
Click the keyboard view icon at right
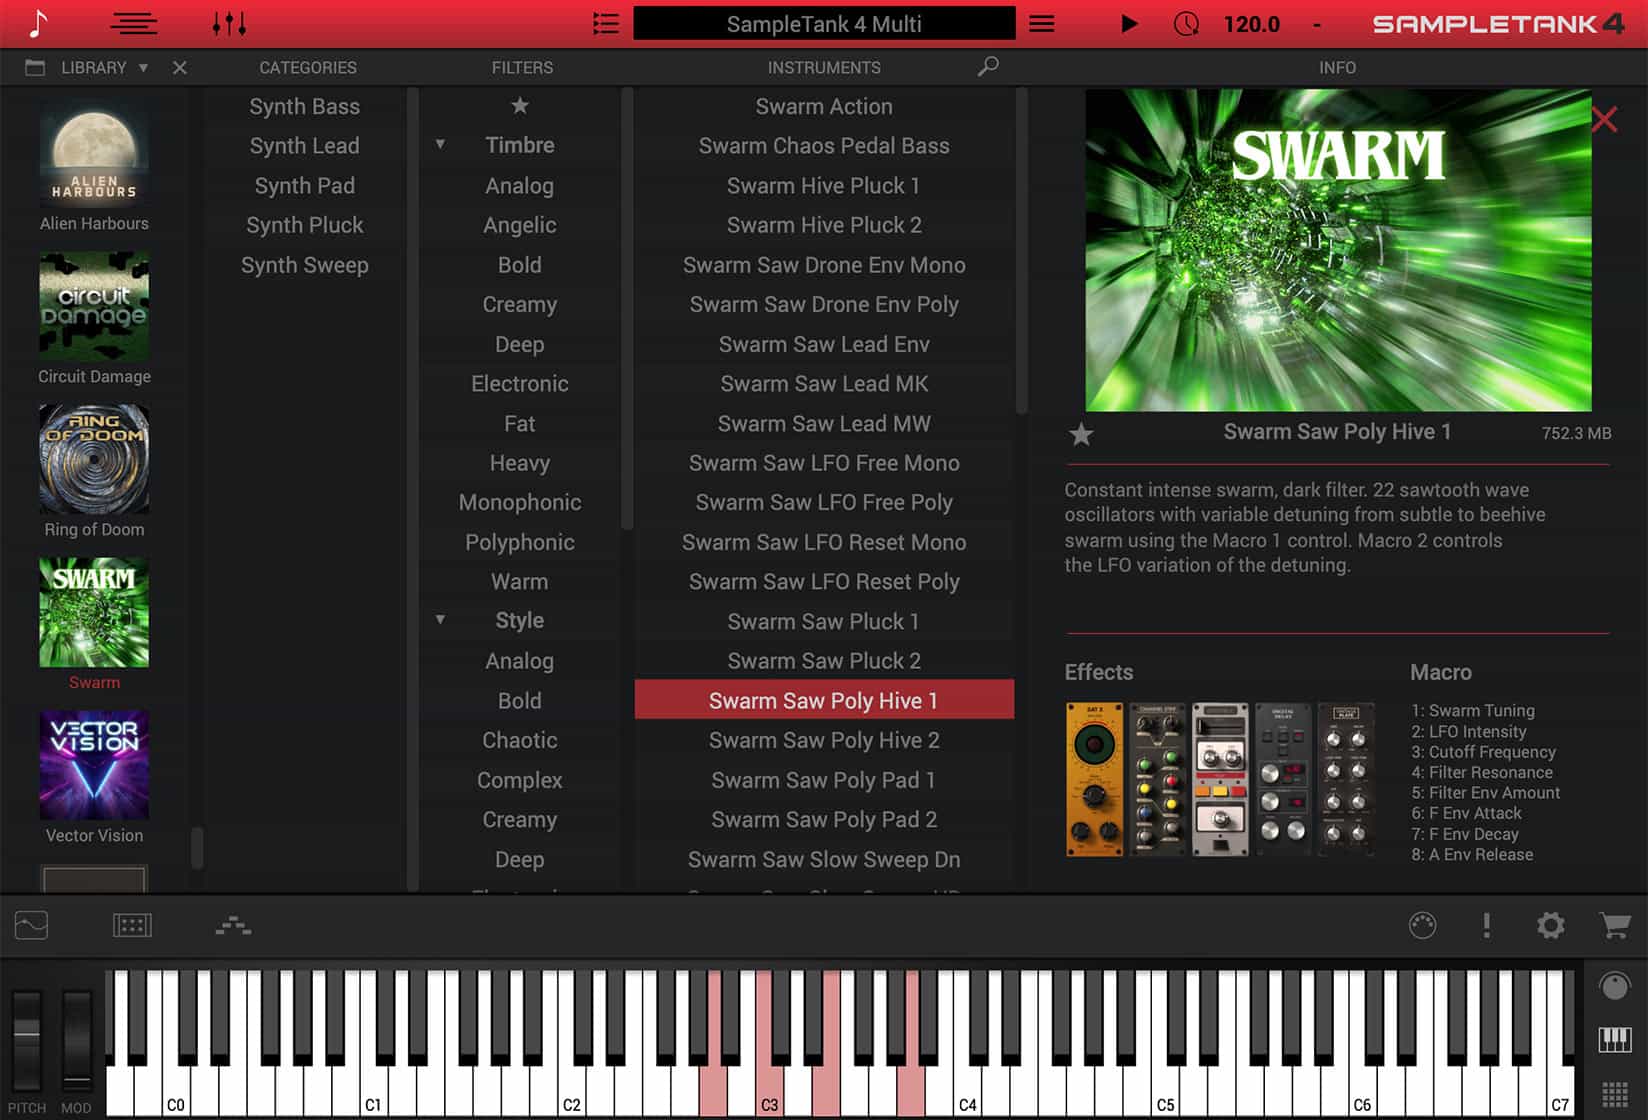click(x=1615, y=1040)
